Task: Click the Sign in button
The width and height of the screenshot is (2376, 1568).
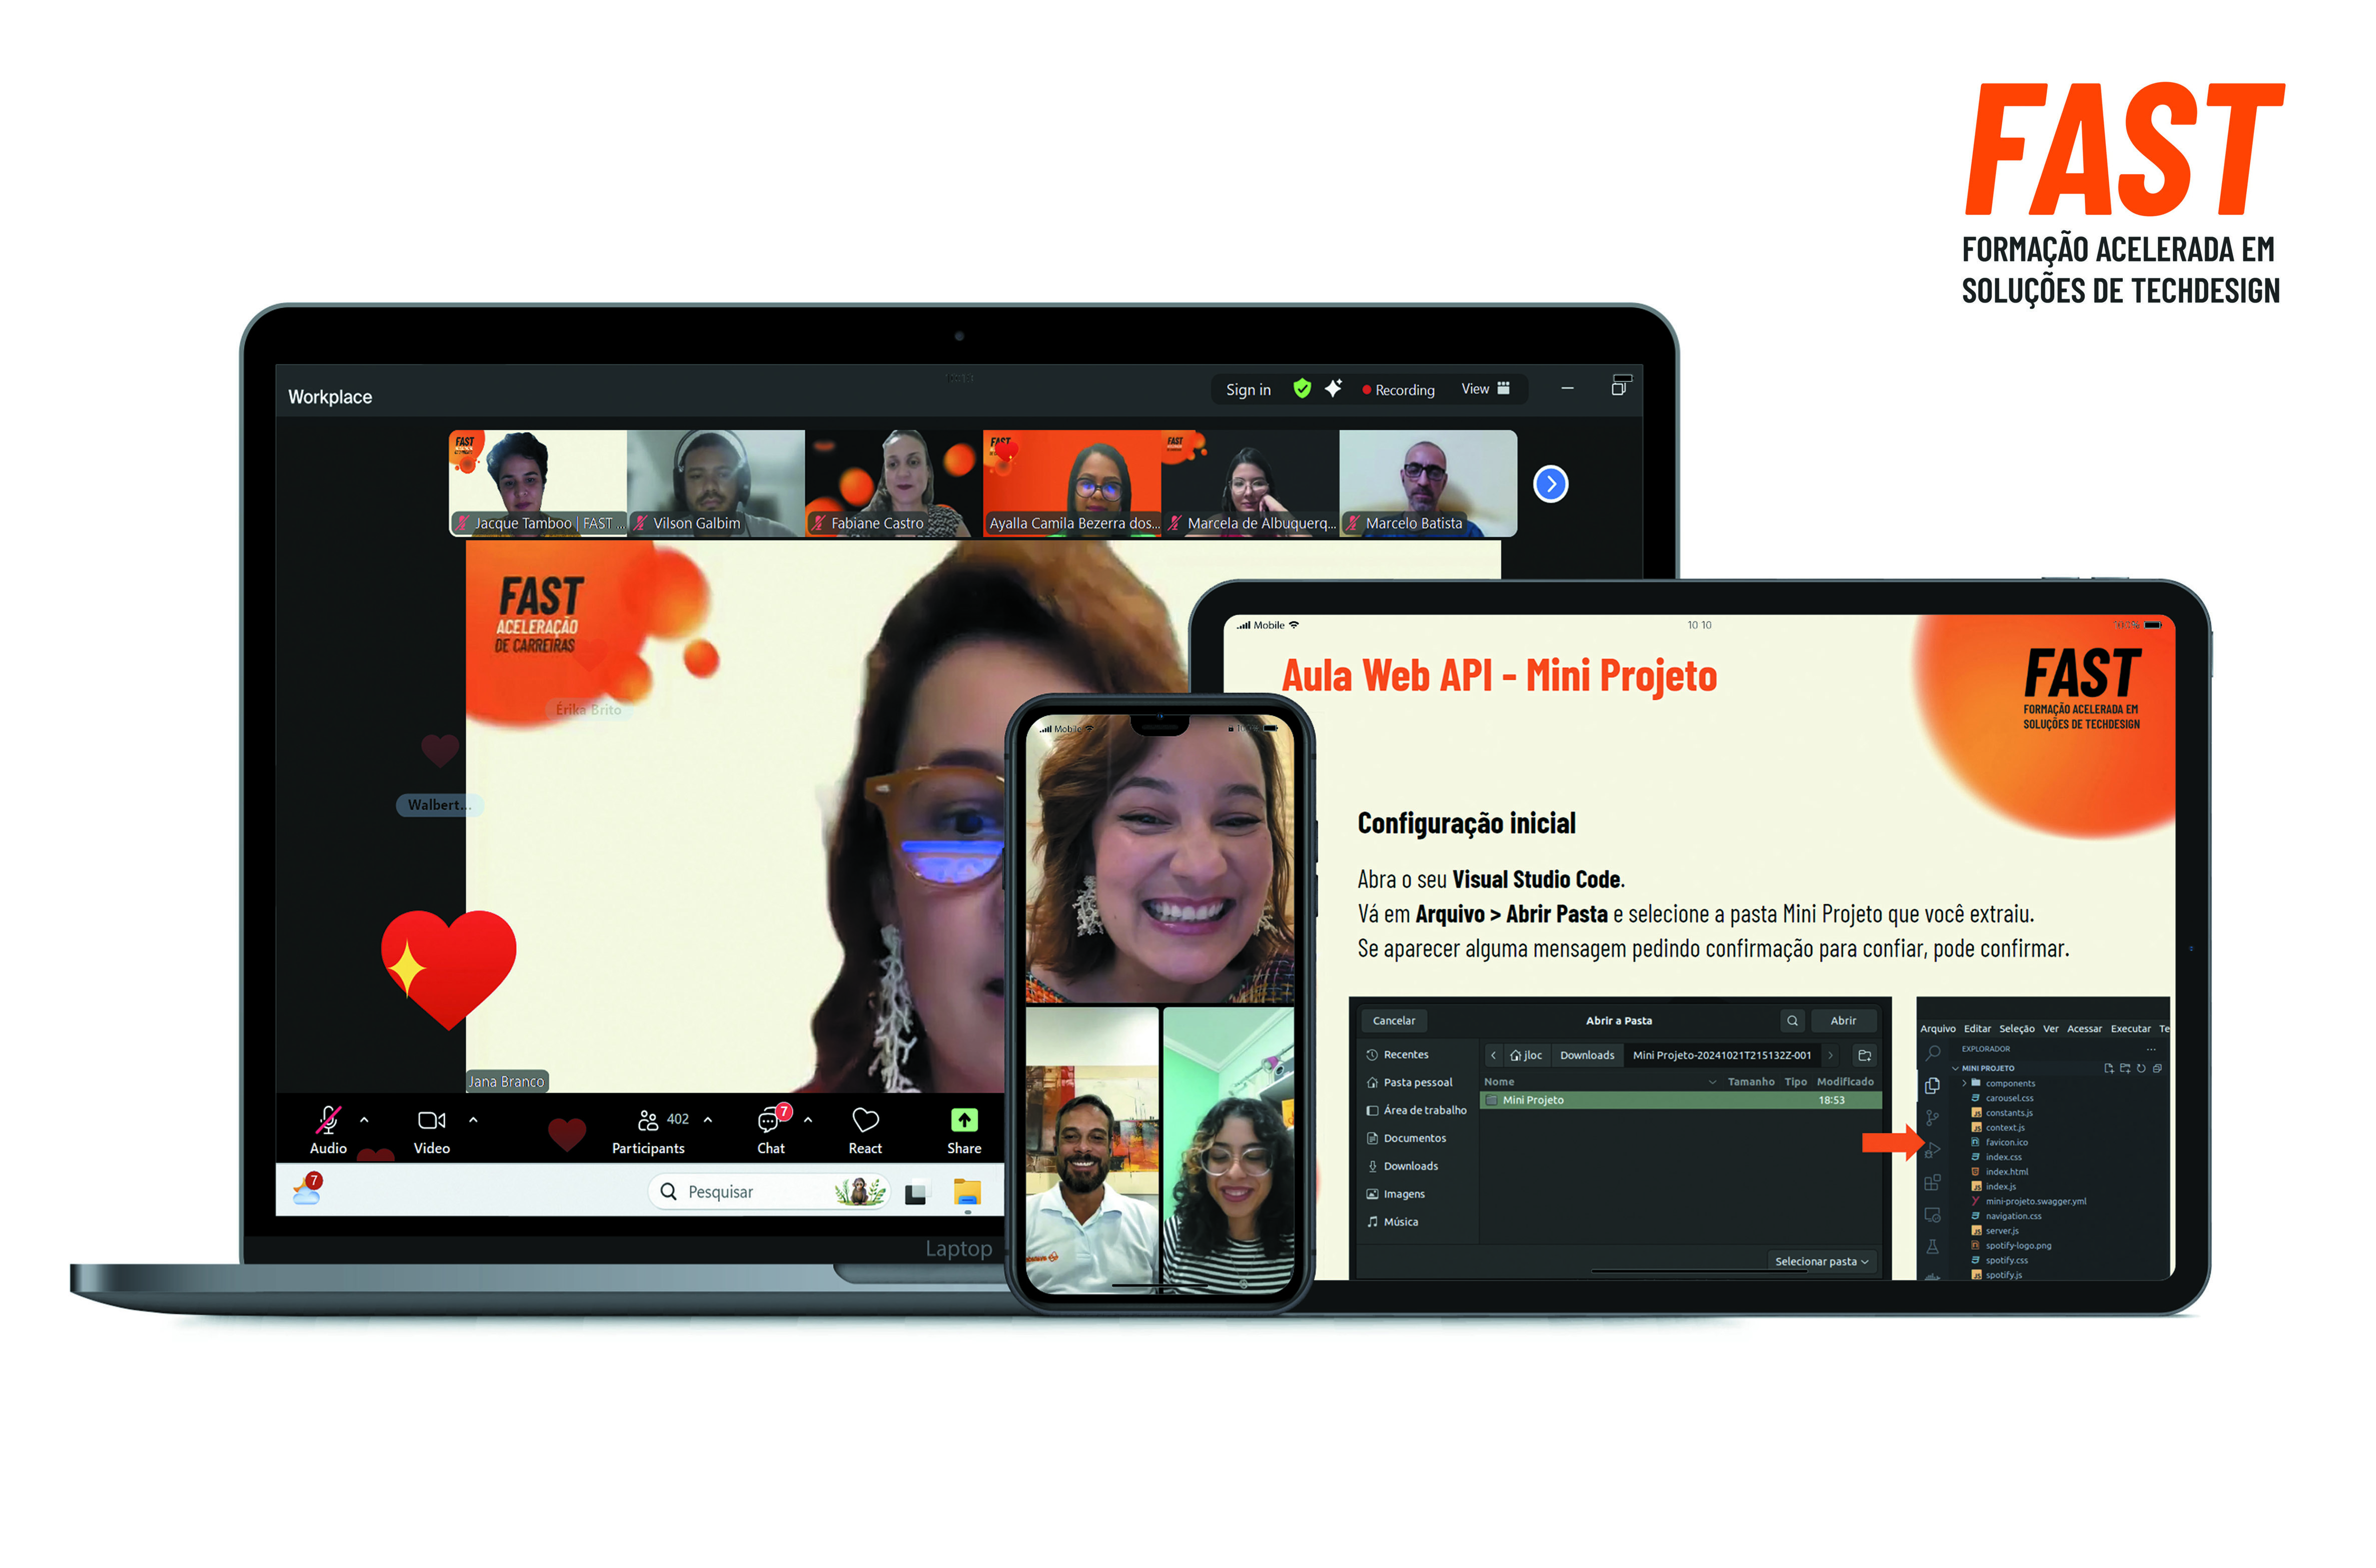Action: (x=1248, y=390)
